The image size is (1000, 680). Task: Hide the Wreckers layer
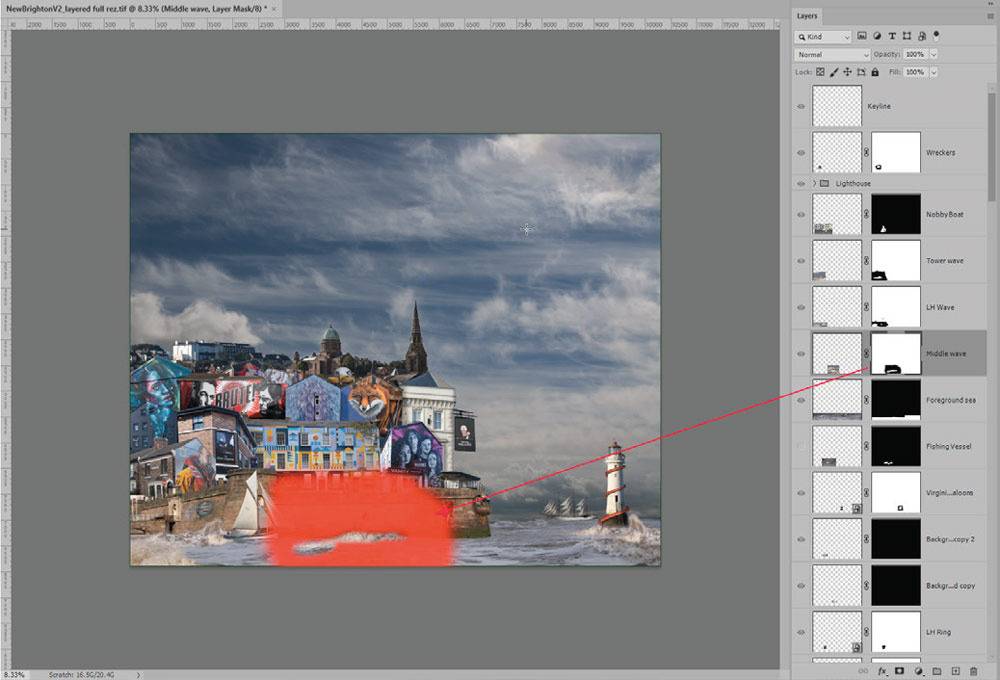[x=801, y=152]
